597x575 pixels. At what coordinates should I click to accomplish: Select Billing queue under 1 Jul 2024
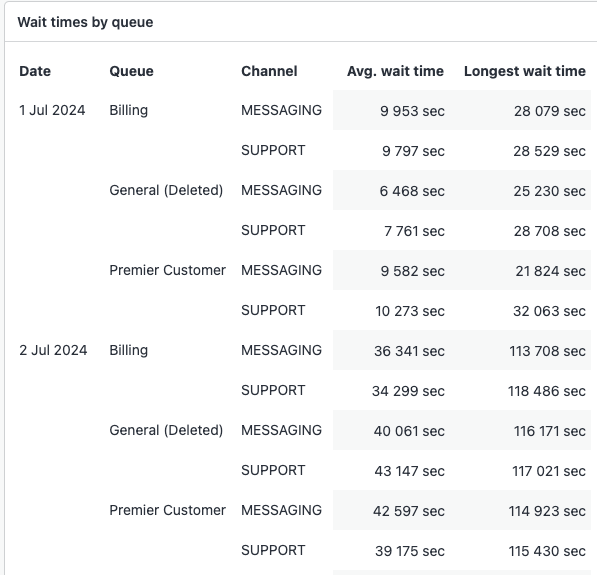click(129, 110)
